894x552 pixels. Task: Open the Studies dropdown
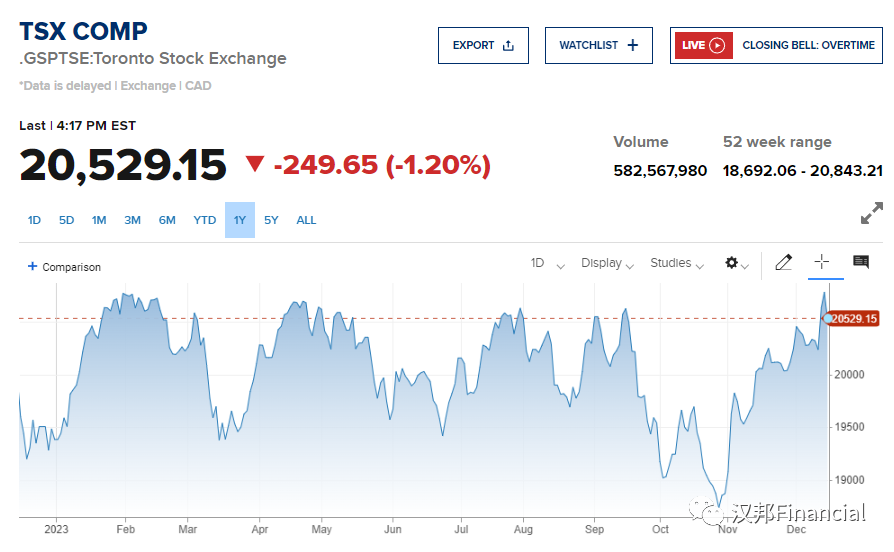point(677,263)
